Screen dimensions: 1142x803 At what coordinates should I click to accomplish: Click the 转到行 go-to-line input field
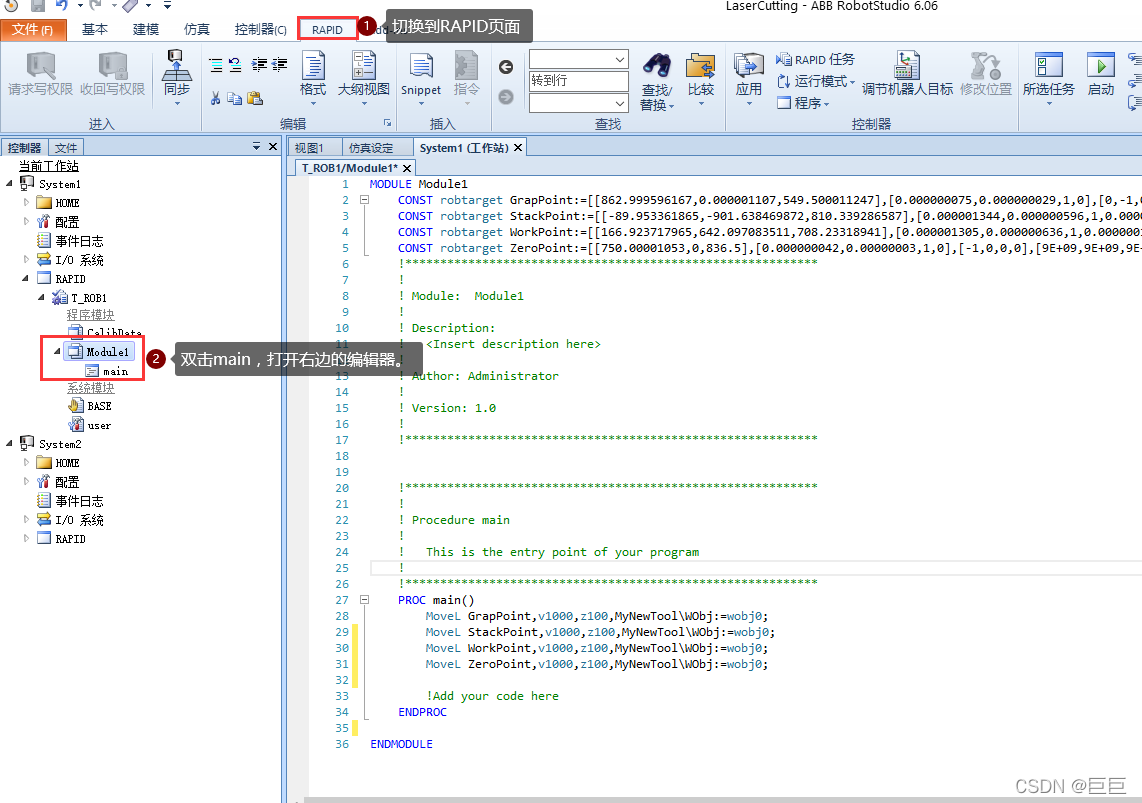(x=579, y=81)
